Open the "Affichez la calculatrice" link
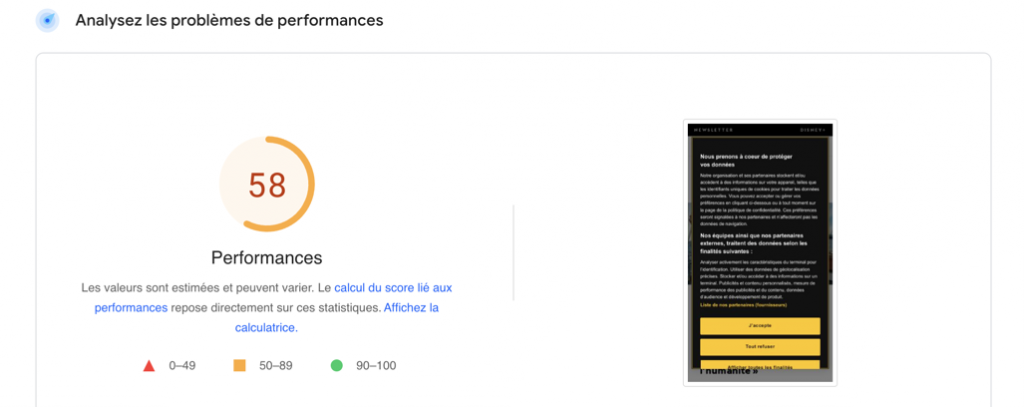Viewport: 1024px width, 407px height. [410, 308]
